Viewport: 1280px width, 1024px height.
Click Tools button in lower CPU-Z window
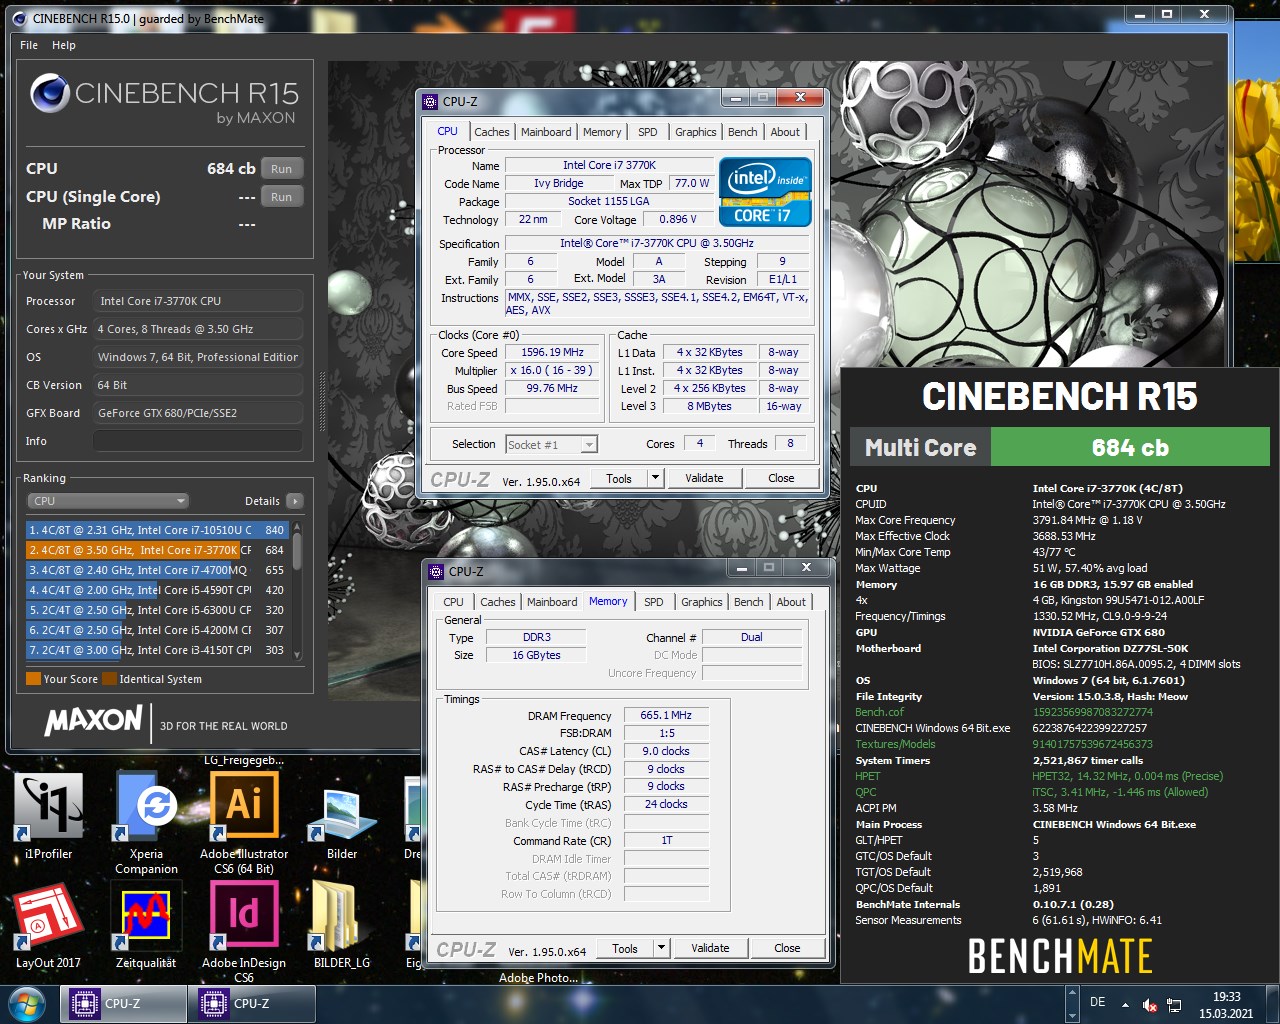(x=625, y=948)
